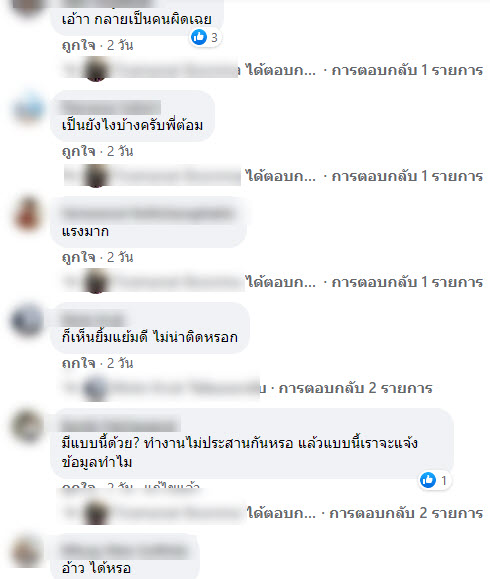This screenshot has width=490, height=579.
Task: Click the like reaction icon showing 3
Action: click(x=199, y=37)
